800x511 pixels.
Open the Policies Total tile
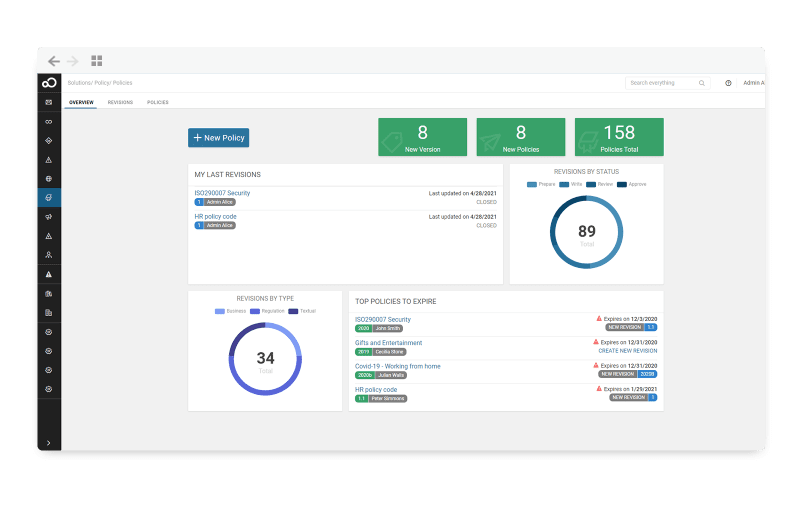click(x=619, y=137)
